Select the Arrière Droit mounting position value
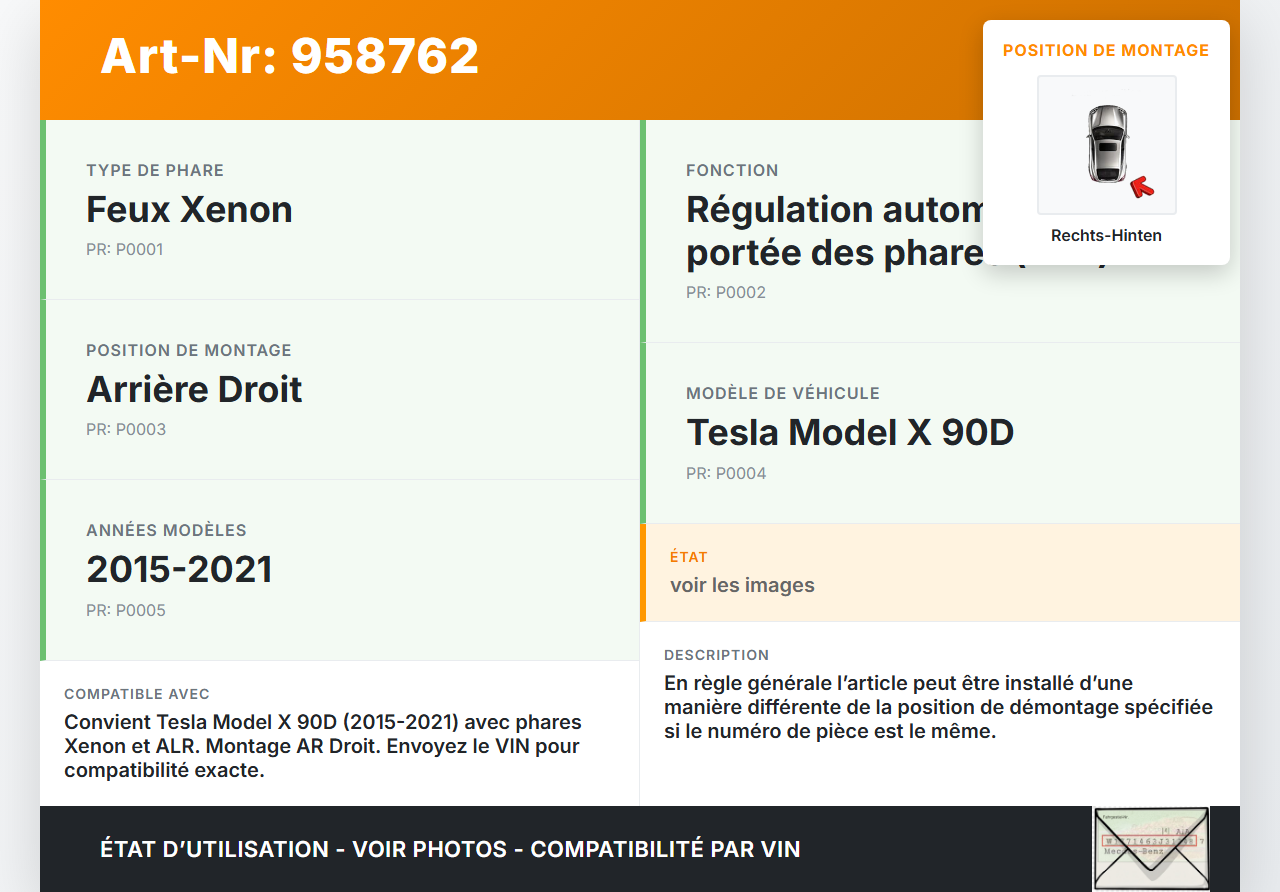Viewport: 1280px width, 892px height. (194, 390)
